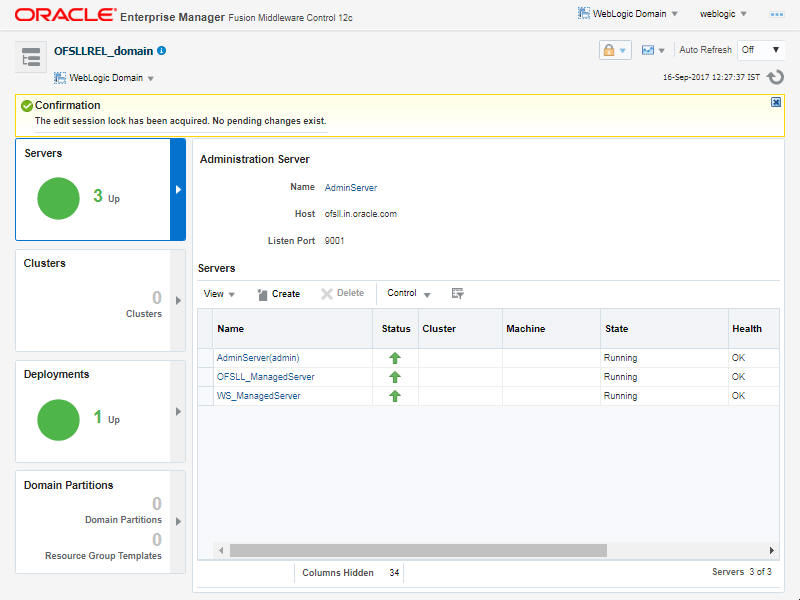
Task: Click the Listen Port value 9001
Action: click(x=334, y=241)
